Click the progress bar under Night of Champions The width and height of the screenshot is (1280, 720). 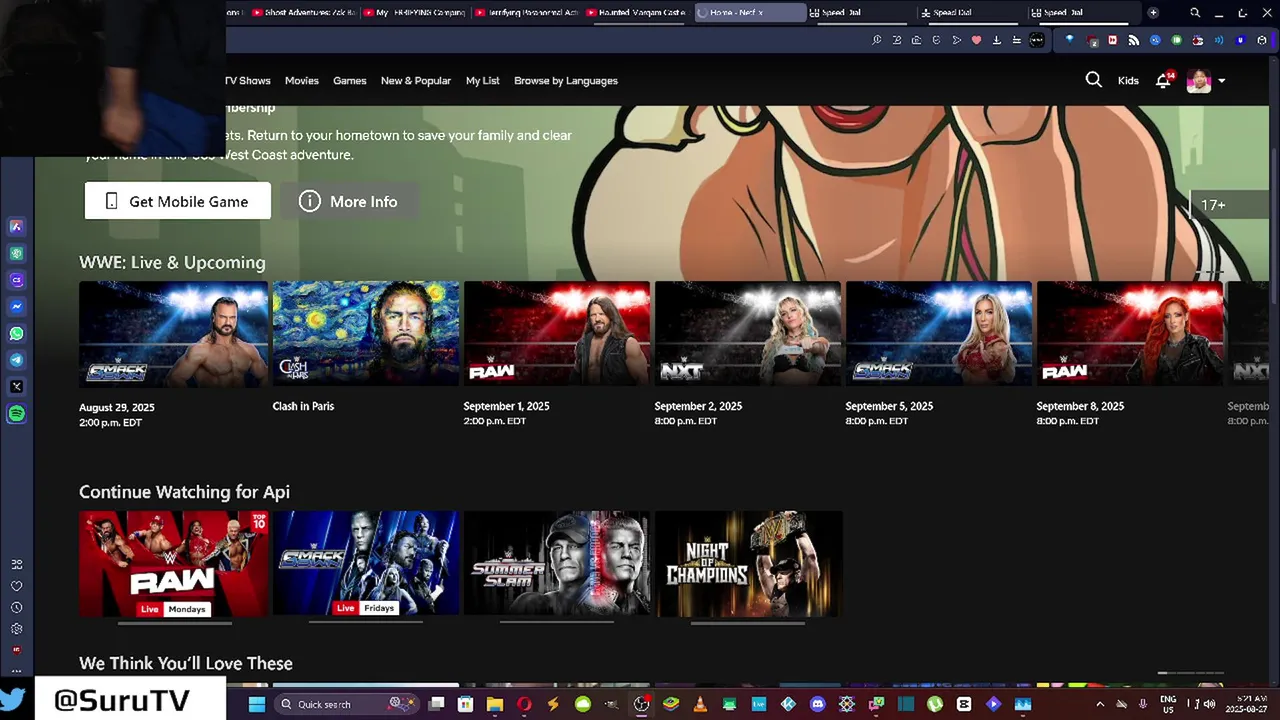point(747,623)
